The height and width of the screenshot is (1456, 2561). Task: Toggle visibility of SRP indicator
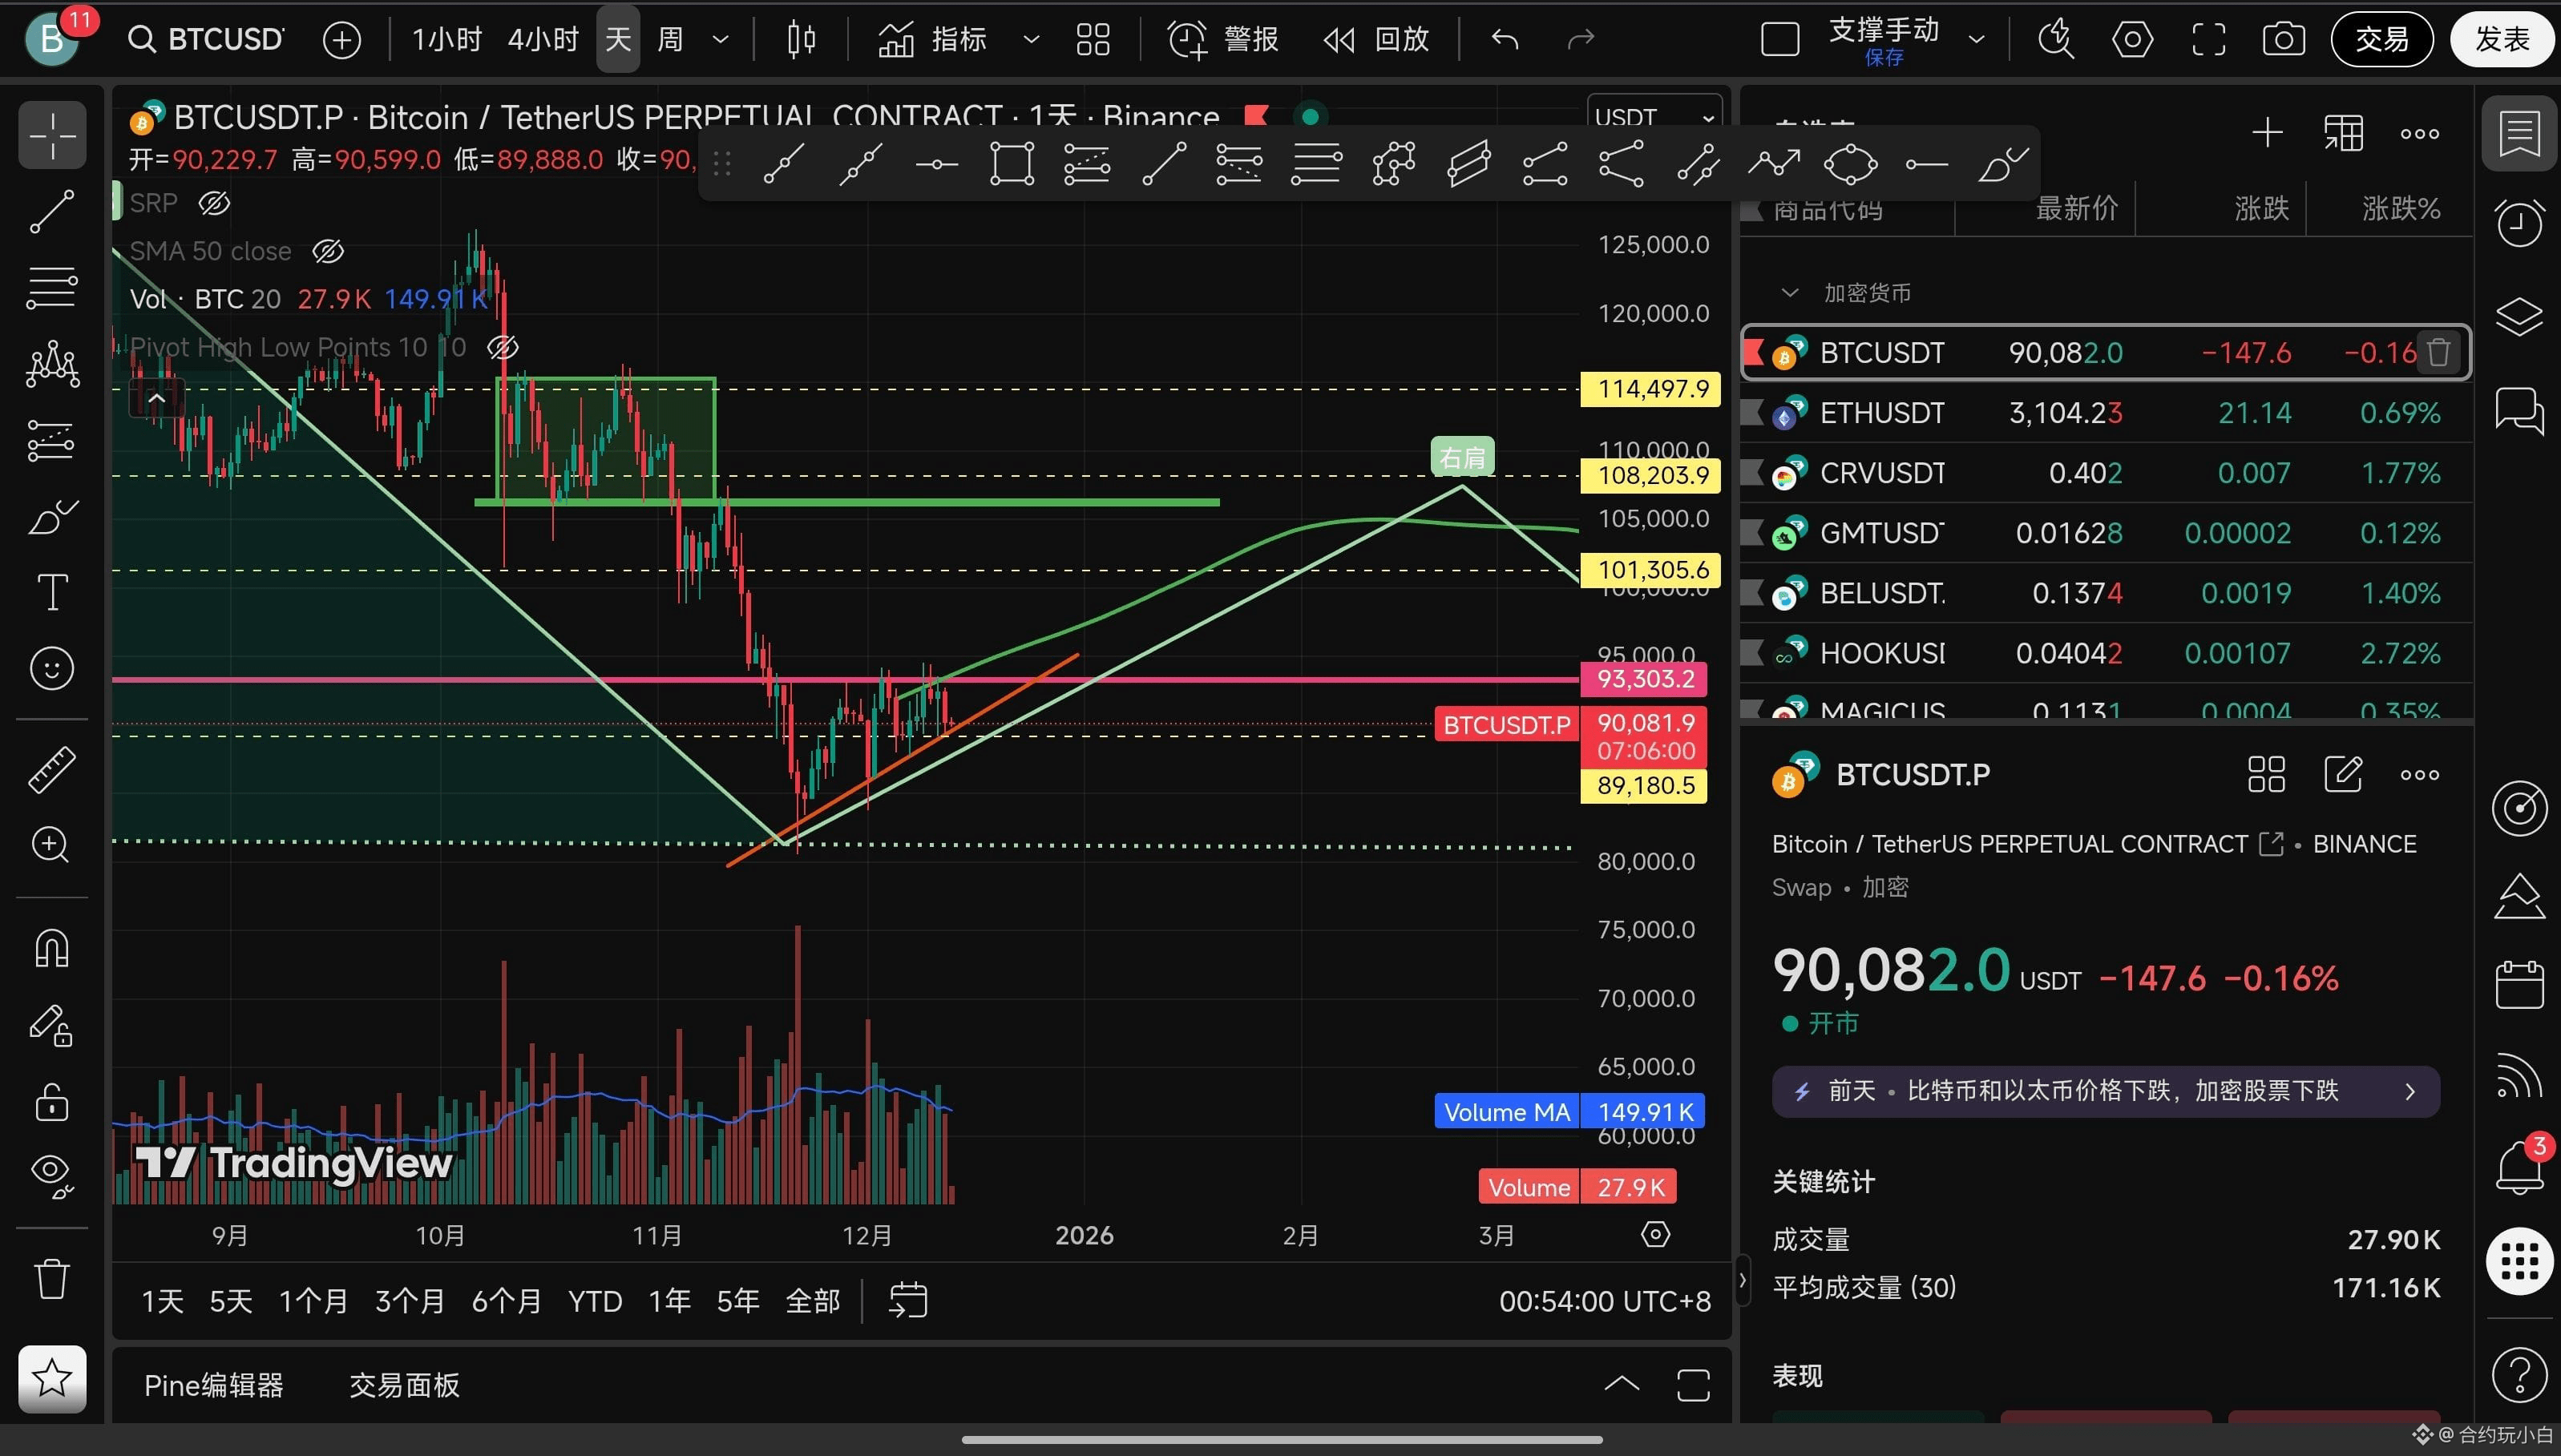tap(214, 204)
